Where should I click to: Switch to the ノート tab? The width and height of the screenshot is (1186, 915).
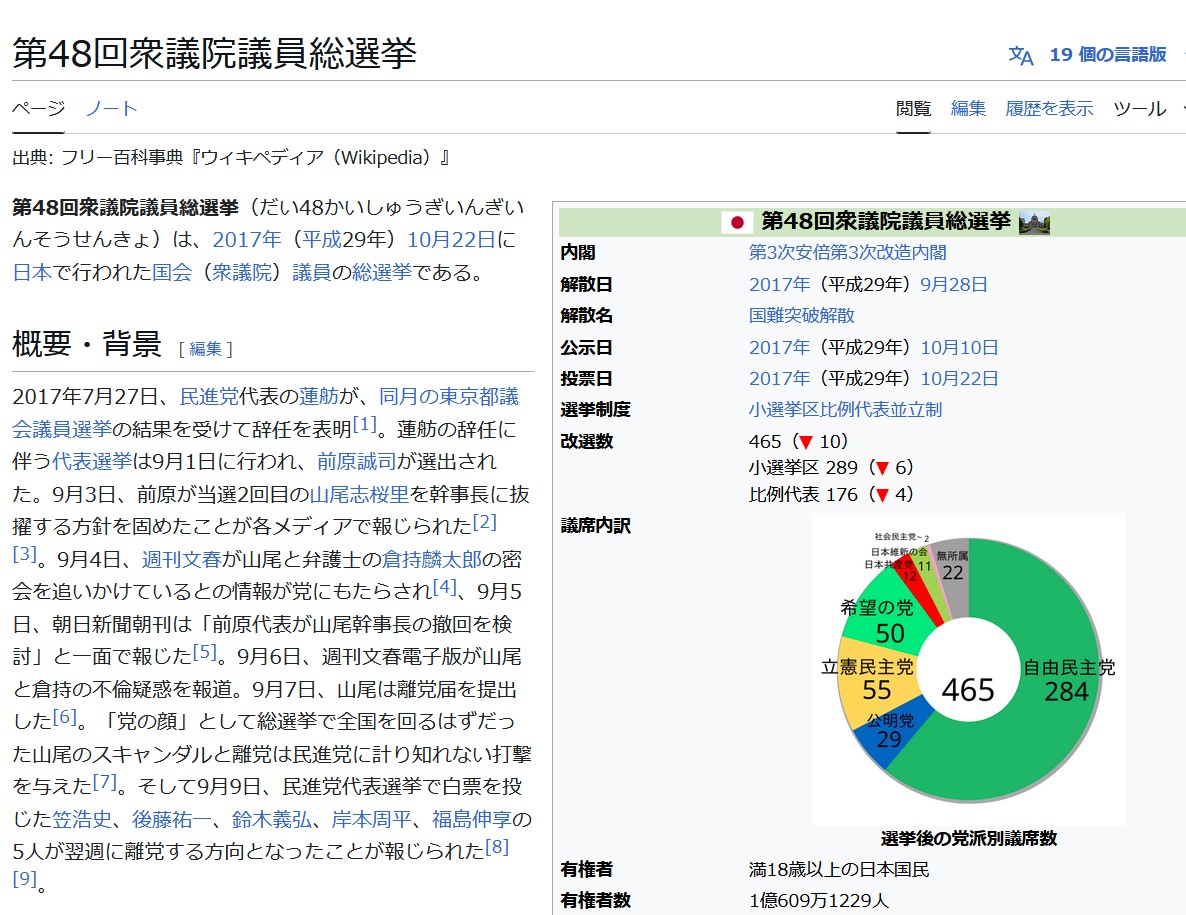pyautogui.click(x=111, y=108)
